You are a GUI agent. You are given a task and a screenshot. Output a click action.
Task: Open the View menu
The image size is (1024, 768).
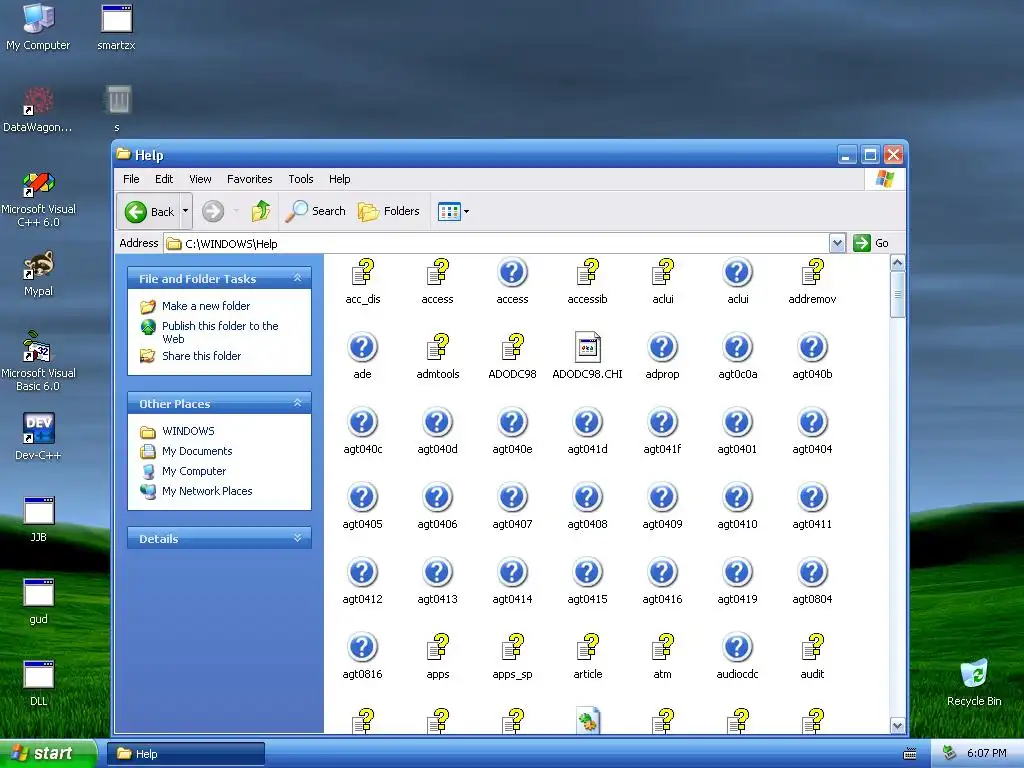tap(200, 179)
